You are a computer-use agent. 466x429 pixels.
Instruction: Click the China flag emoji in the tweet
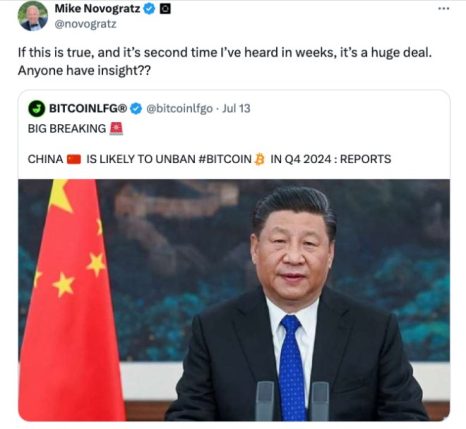click(x=74, y=159)
